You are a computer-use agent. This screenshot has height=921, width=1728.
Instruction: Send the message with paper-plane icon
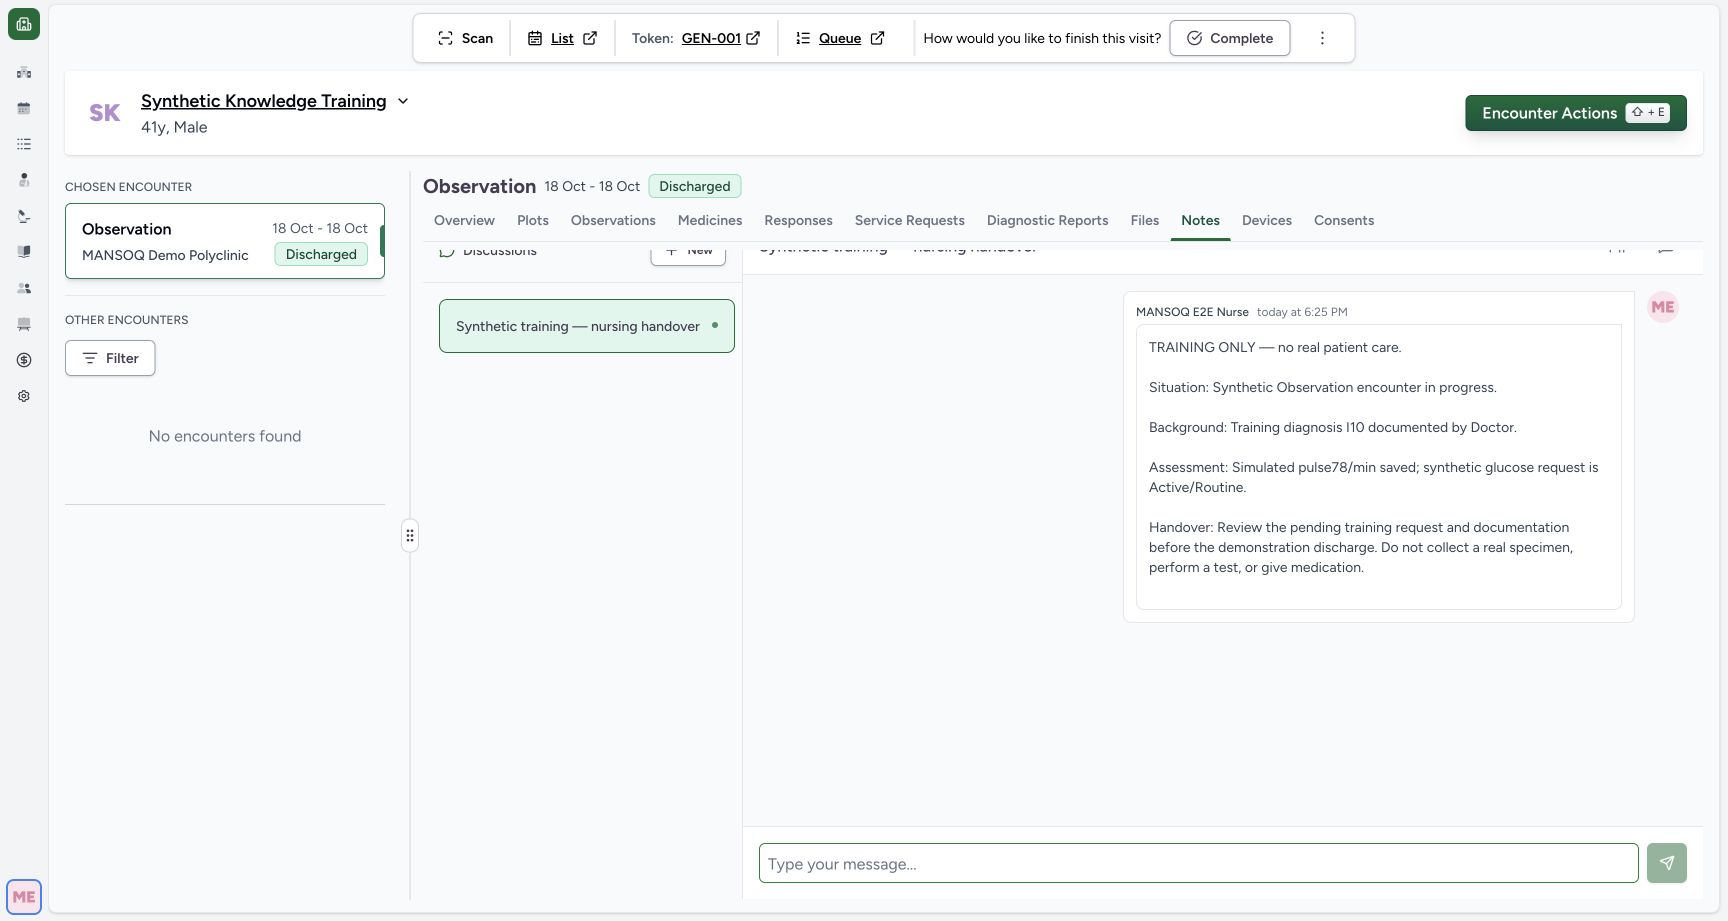click(x=1667, y=863)
